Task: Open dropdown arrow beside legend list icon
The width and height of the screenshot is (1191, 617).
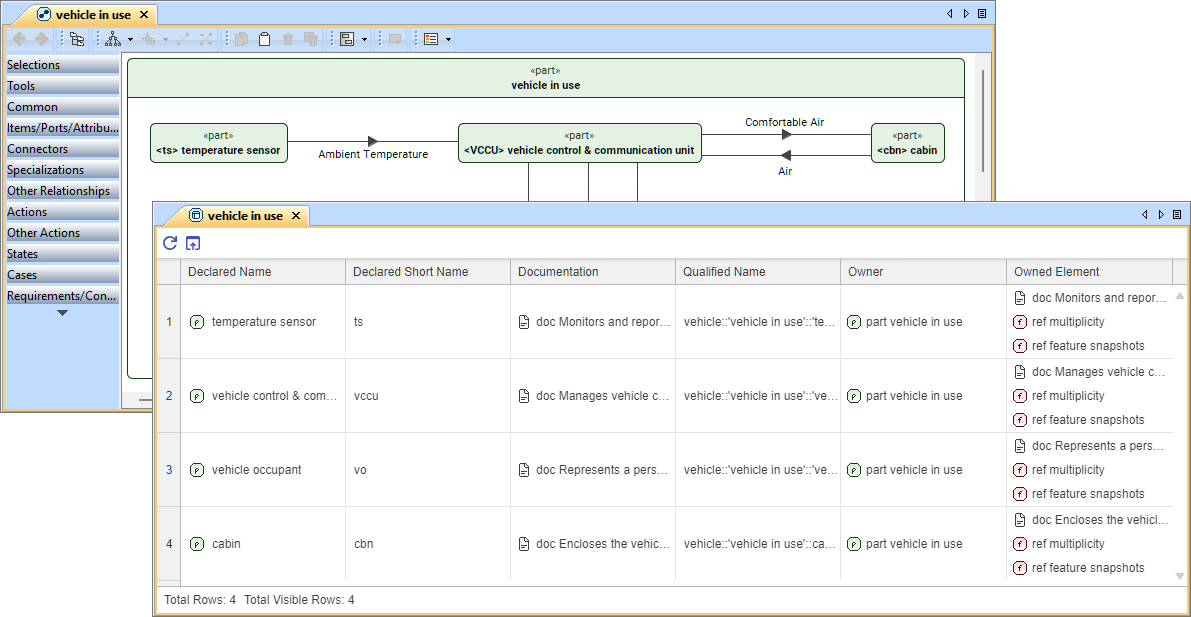Action: 448,40
